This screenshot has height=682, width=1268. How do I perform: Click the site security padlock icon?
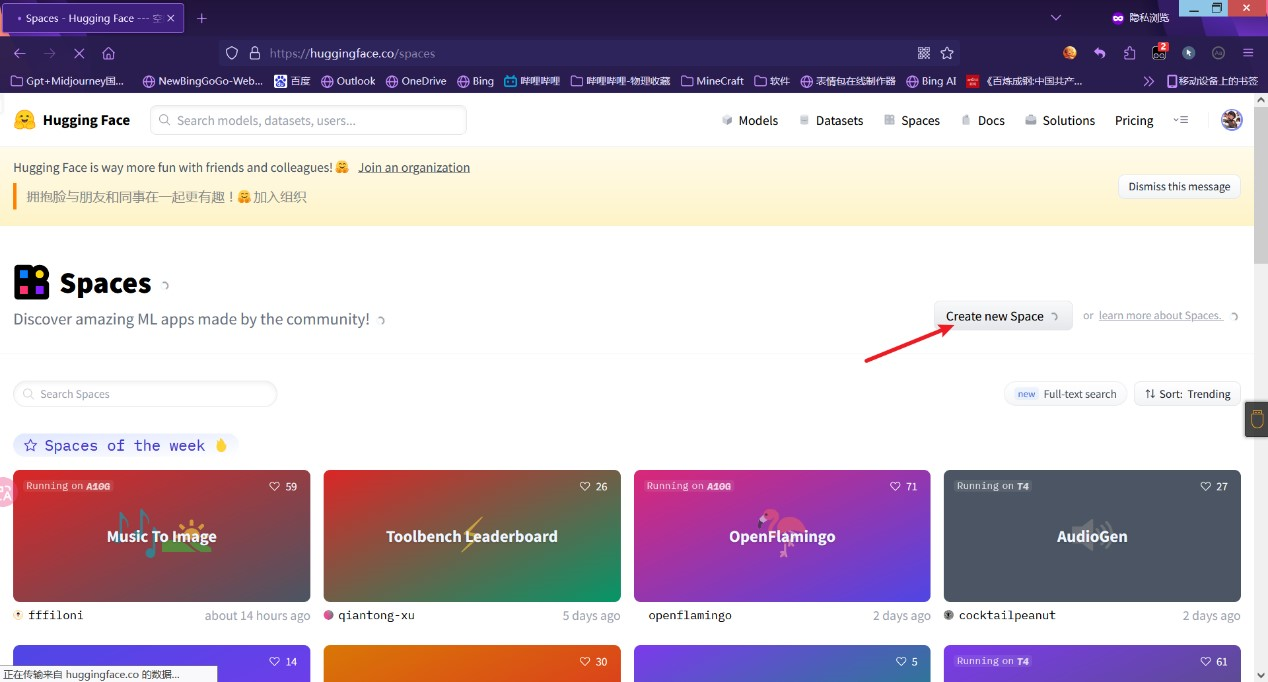click(x=254, y=53)
